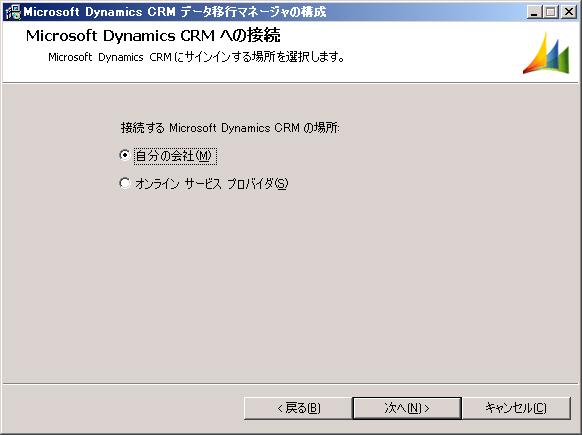Click the heading Microsoft Dynamics CRM への接続
582x435 pixels.
(x=153, y=36)
